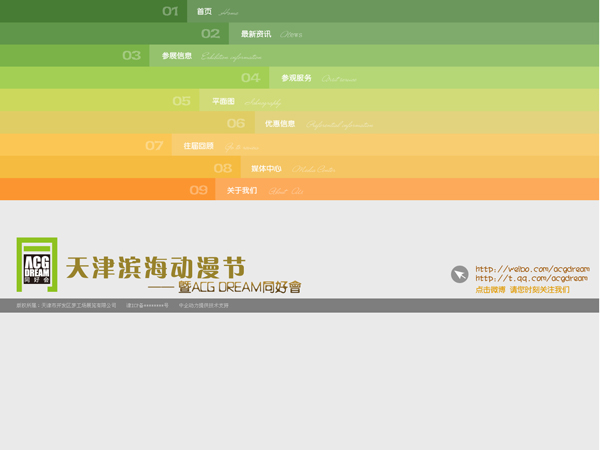Click 暨ACG DREAM同好會 subtitle
600x450 pixels.
[x=240, y=287]
